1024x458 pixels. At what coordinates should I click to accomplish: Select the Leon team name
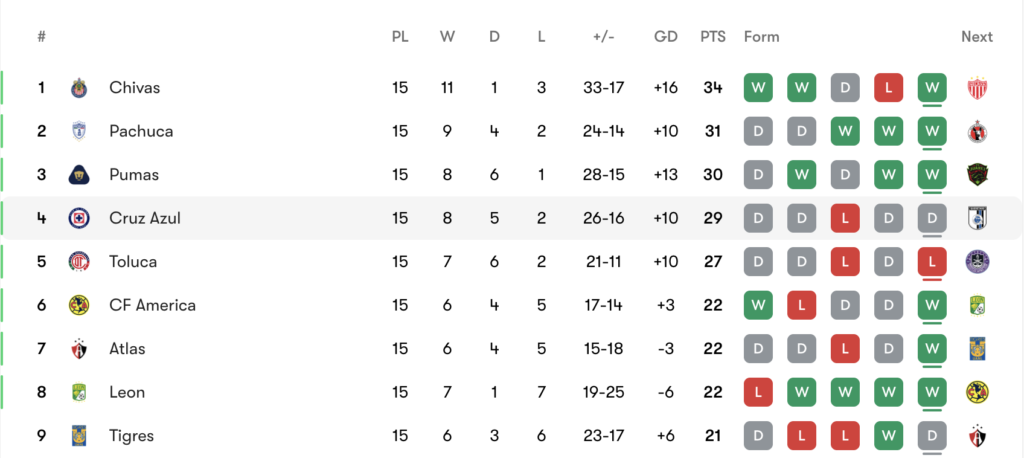[126, 392]
